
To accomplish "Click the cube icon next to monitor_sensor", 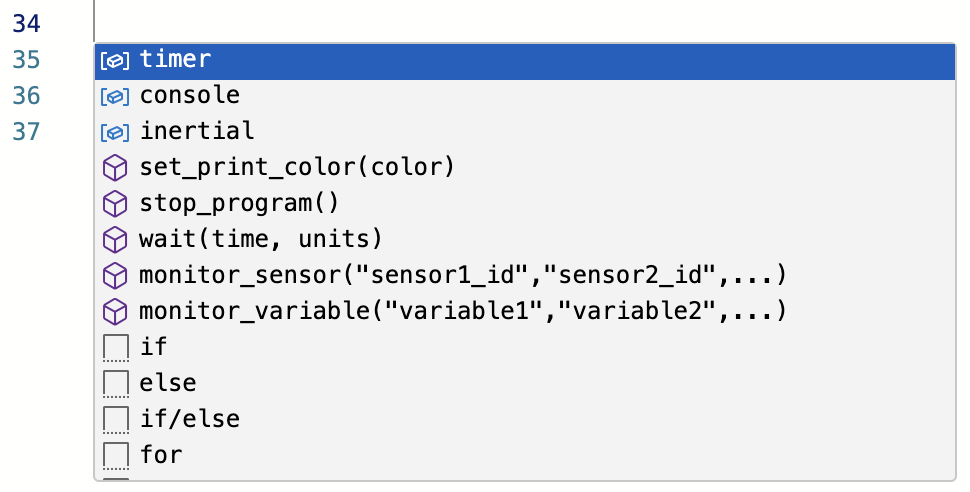I will (116, 276).
